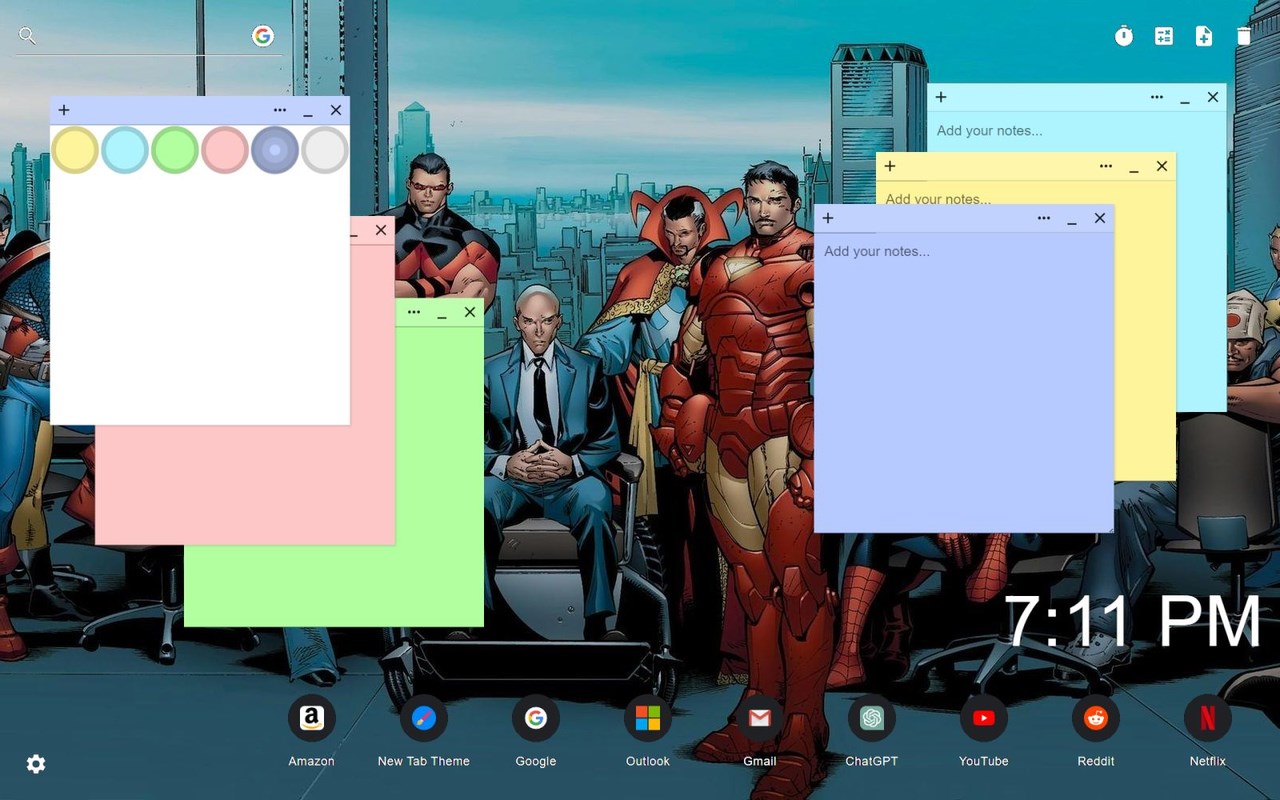Open the stopwatch timer tool
Image resolution: width=1280 pixels, height=800 pixels.
(1124, 36)
